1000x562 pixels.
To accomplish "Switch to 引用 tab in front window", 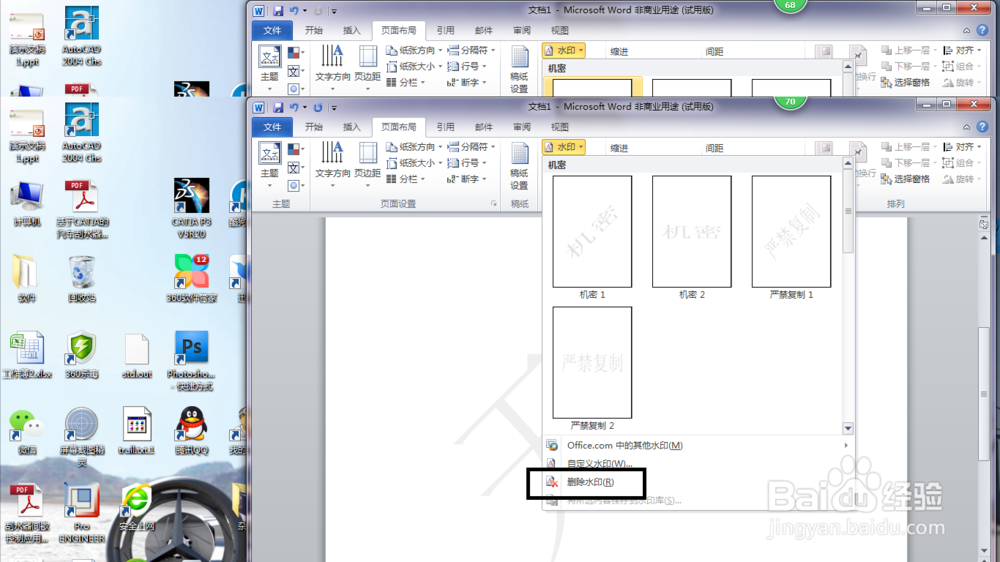I will [445, 127].
